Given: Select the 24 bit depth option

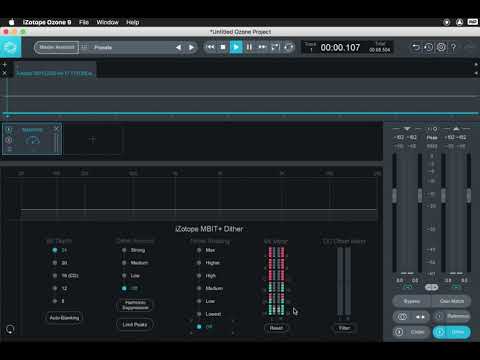Looking at the screenshot, I should click(60, 250).
